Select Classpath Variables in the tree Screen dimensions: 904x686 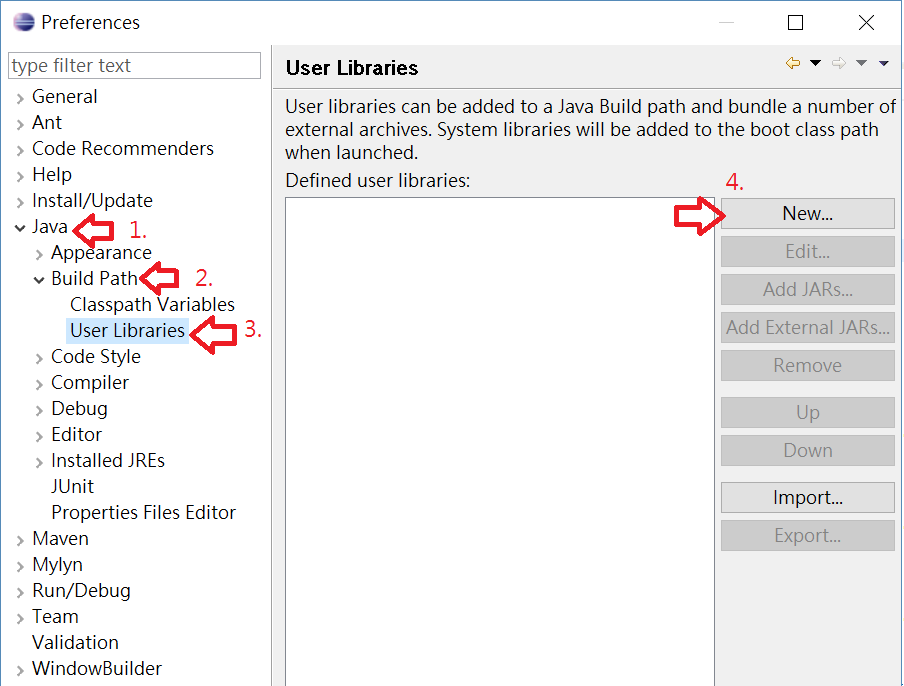click(152, 304)
